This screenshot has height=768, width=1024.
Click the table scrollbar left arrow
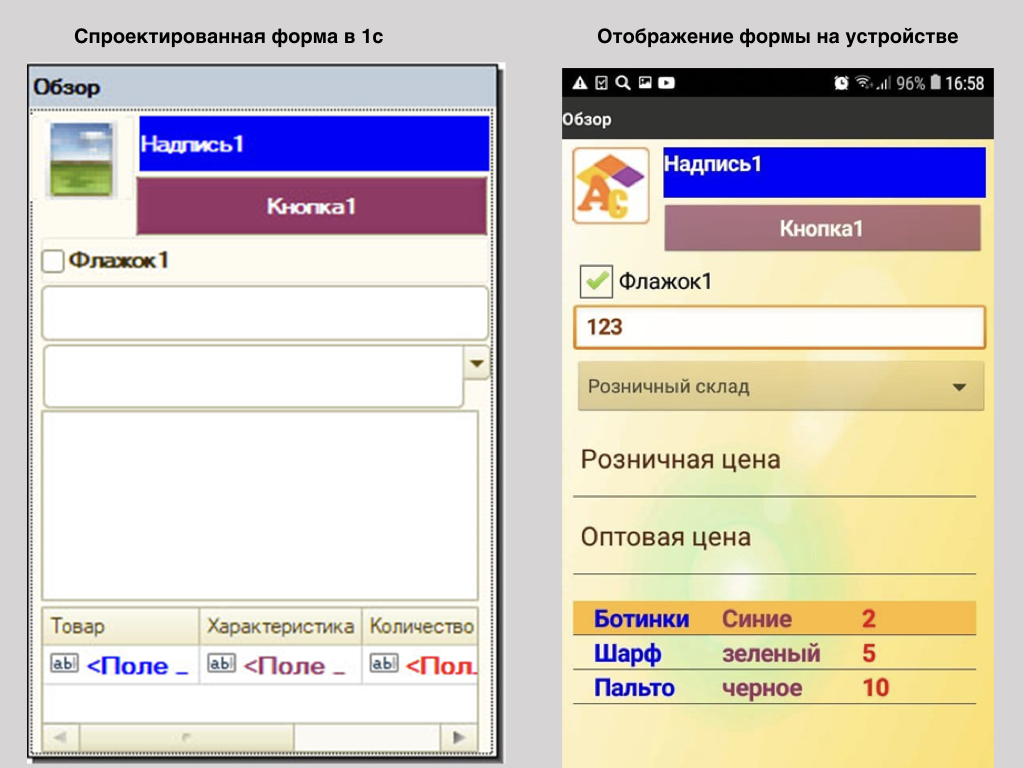[61, 737]
